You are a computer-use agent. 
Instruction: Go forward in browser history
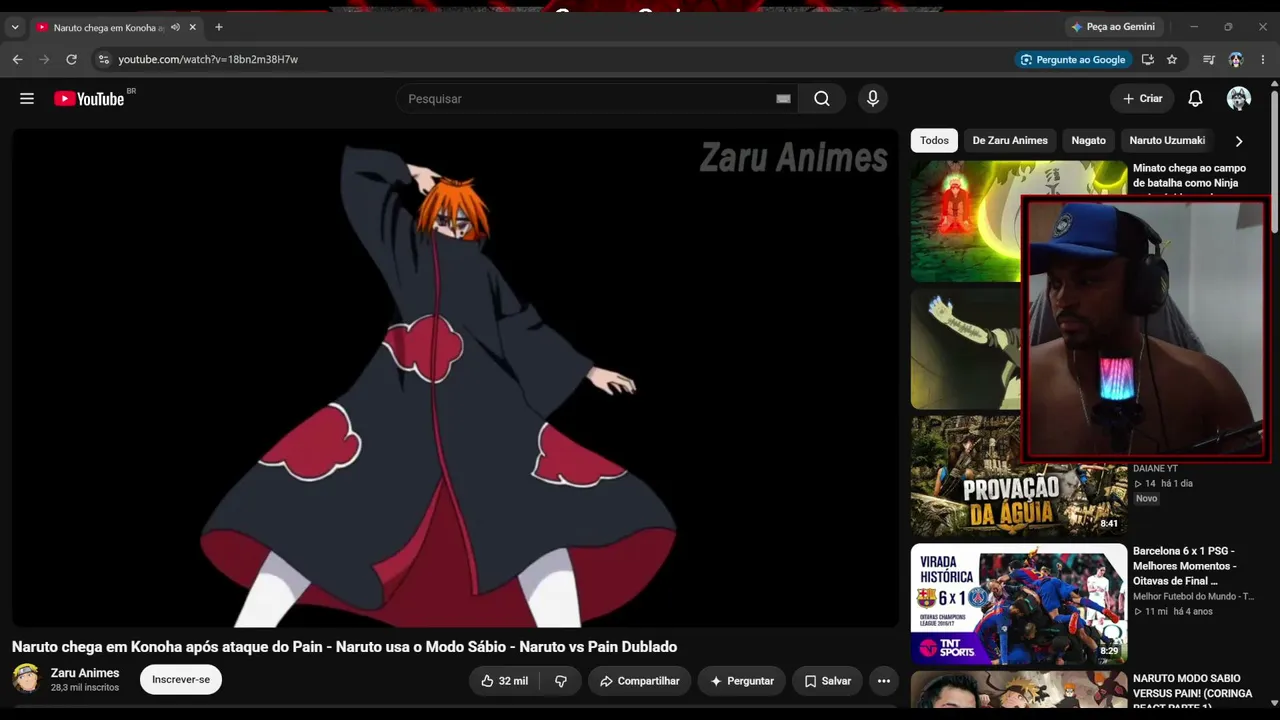[x=44, y=60]
